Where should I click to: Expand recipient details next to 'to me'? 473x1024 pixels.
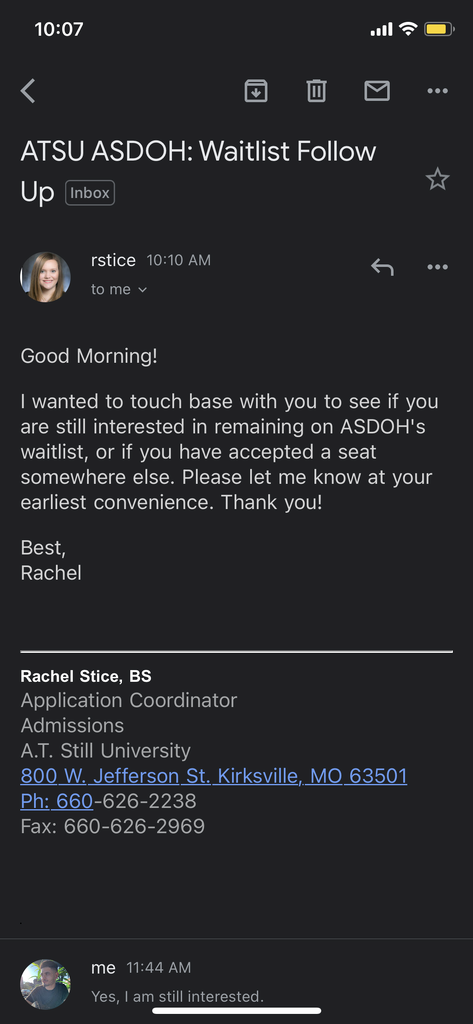click(142, 290)
